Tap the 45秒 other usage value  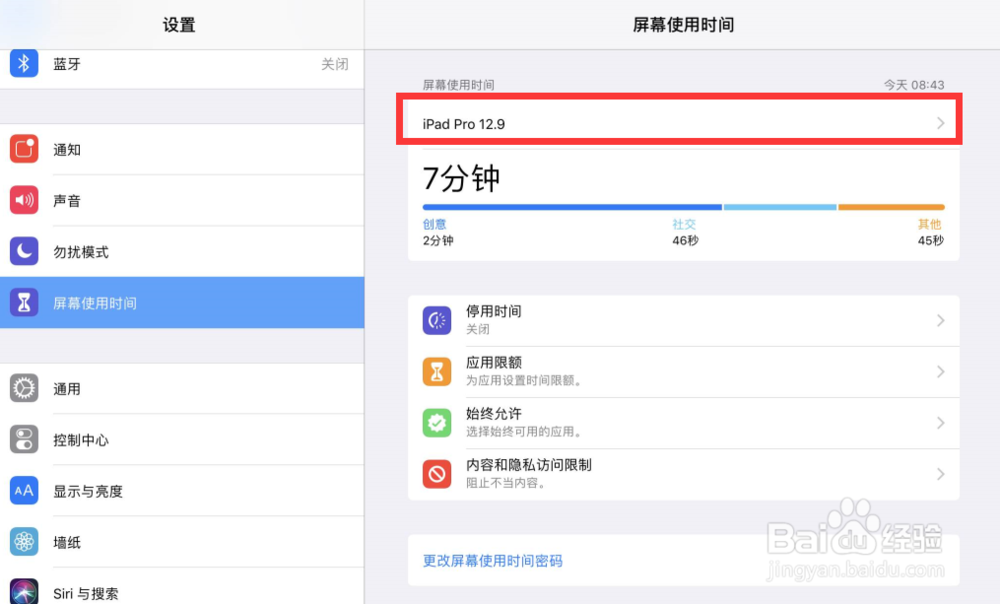click(x=930, y=240)
